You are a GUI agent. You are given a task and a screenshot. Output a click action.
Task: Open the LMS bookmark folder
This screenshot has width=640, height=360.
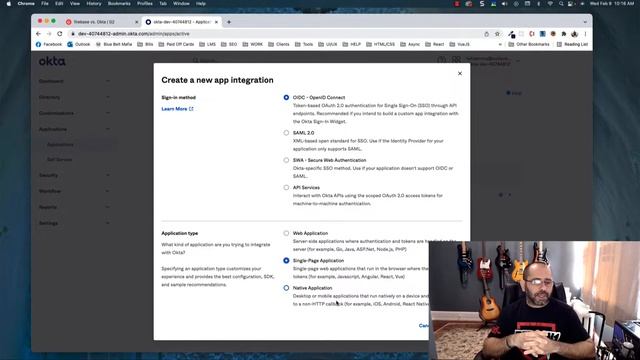pos(207,44)
